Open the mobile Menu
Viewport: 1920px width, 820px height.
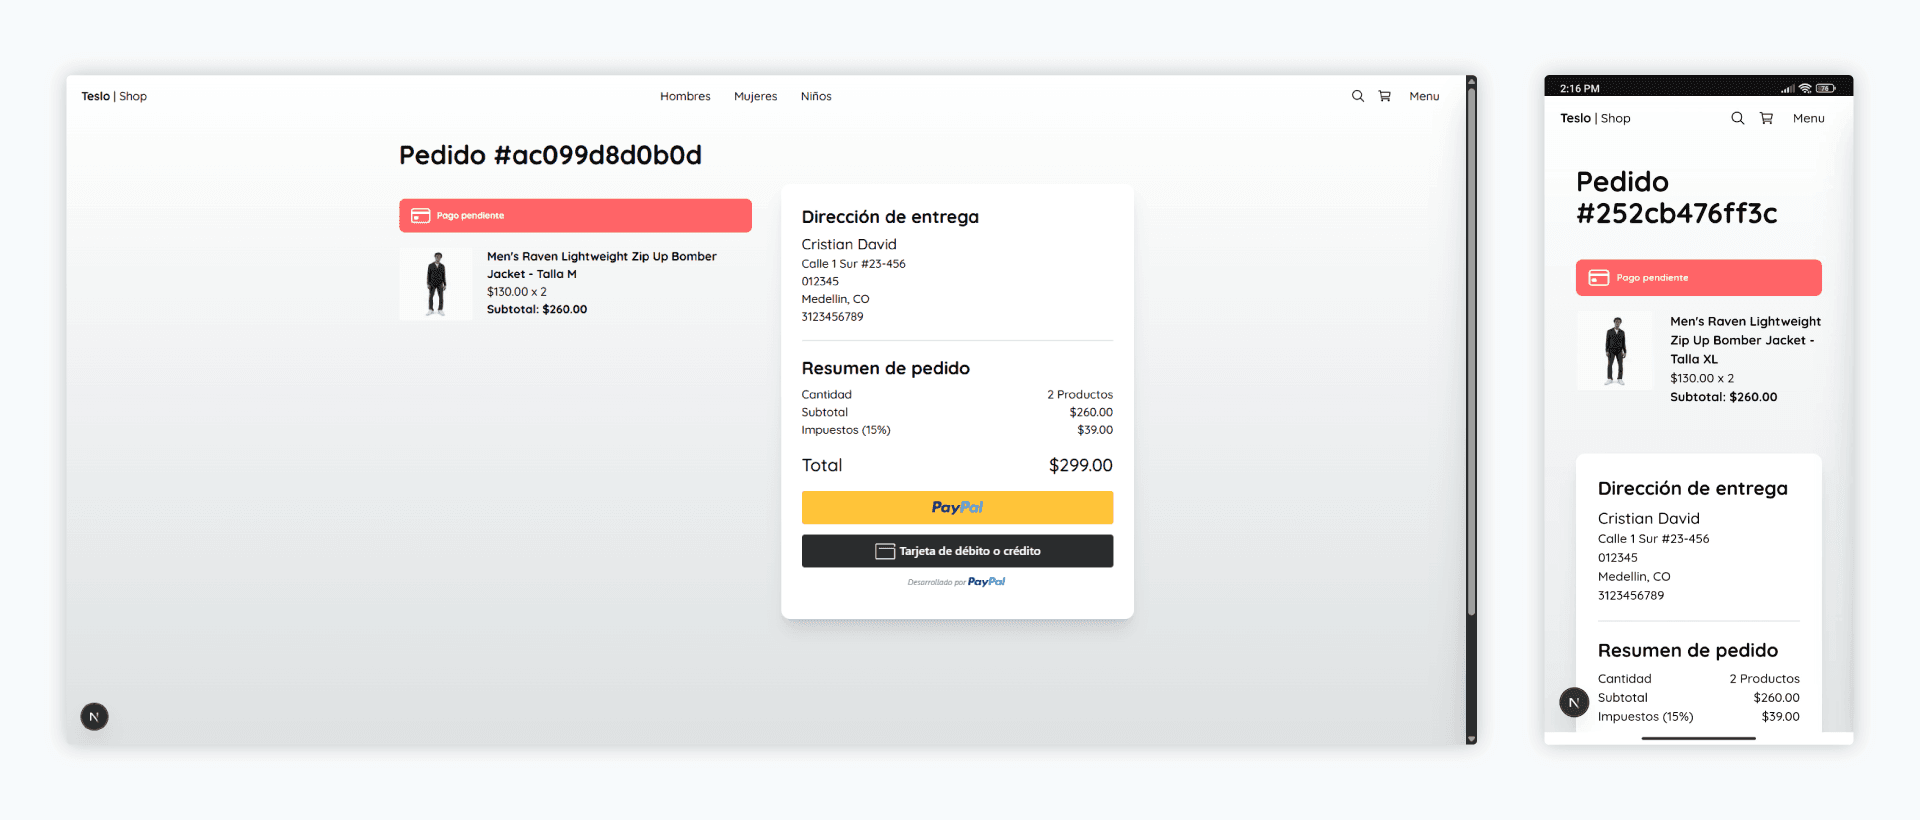coord(1808,118)
